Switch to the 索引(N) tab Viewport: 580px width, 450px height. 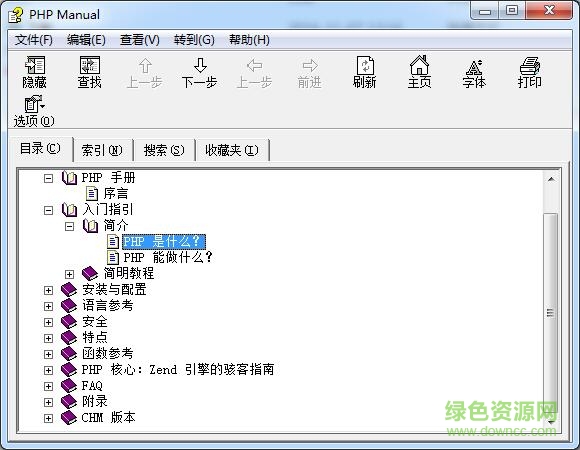tap(102, 150)
